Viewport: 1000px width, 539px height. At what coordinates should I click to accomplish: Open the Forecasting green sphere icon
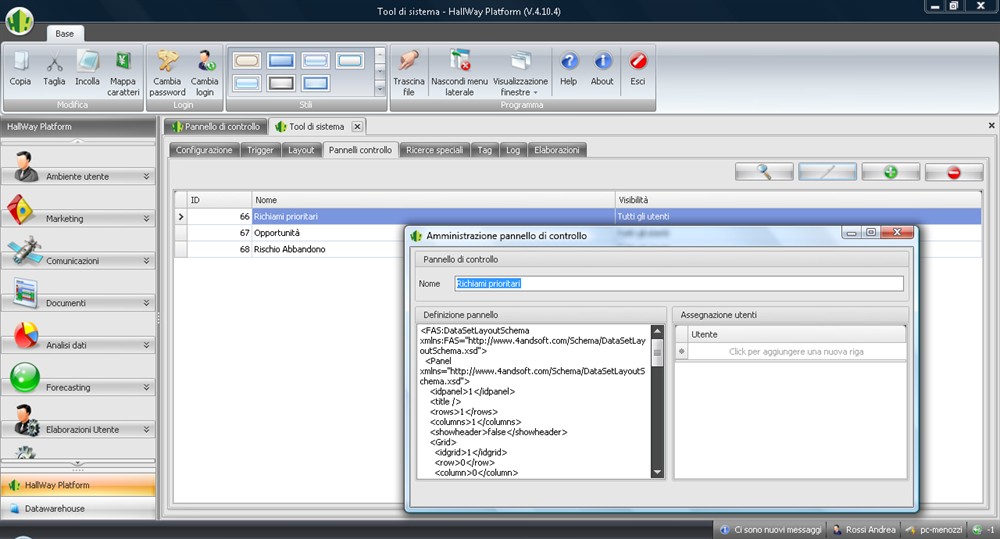[26, 378]
